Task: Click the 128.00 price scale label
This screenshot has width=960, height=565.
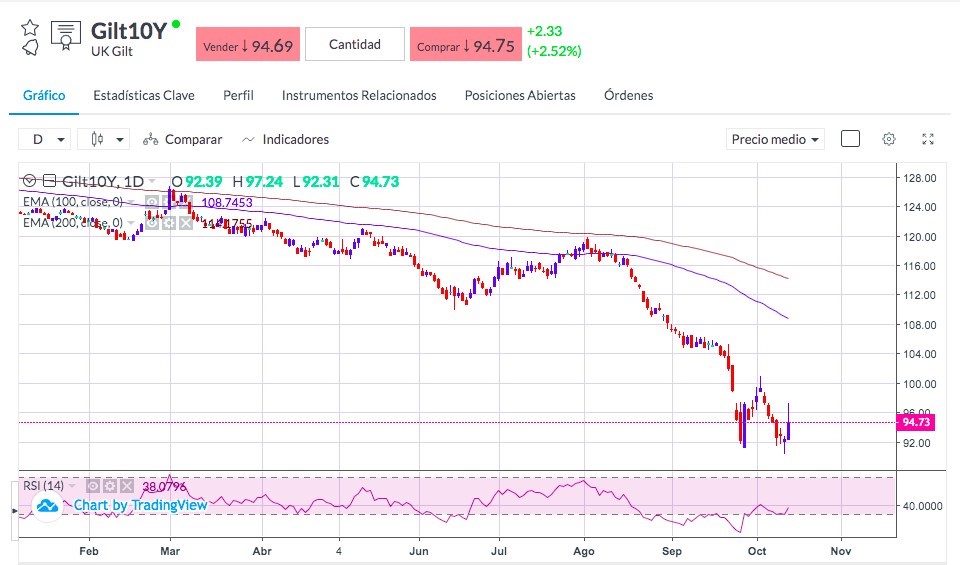Action: (919, 178)
